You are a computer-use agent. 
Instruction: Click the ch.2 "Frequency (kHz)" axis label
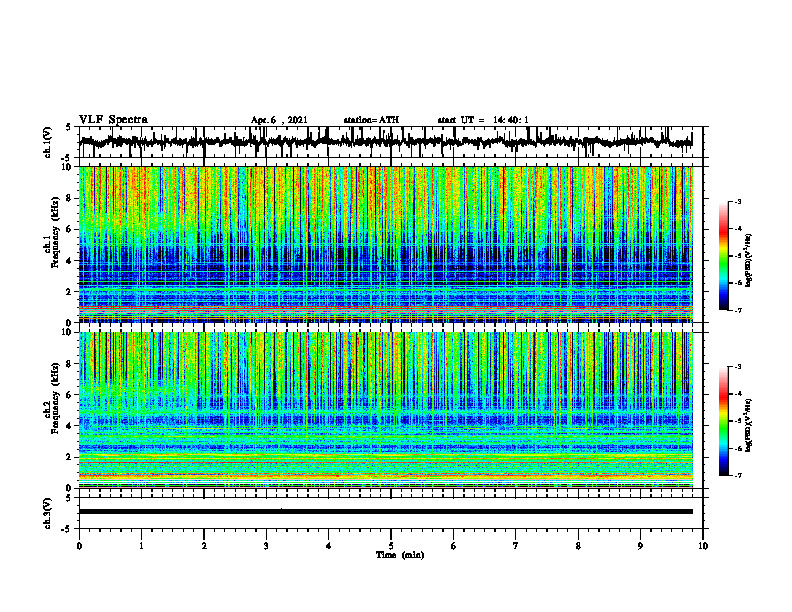[55, 398]
